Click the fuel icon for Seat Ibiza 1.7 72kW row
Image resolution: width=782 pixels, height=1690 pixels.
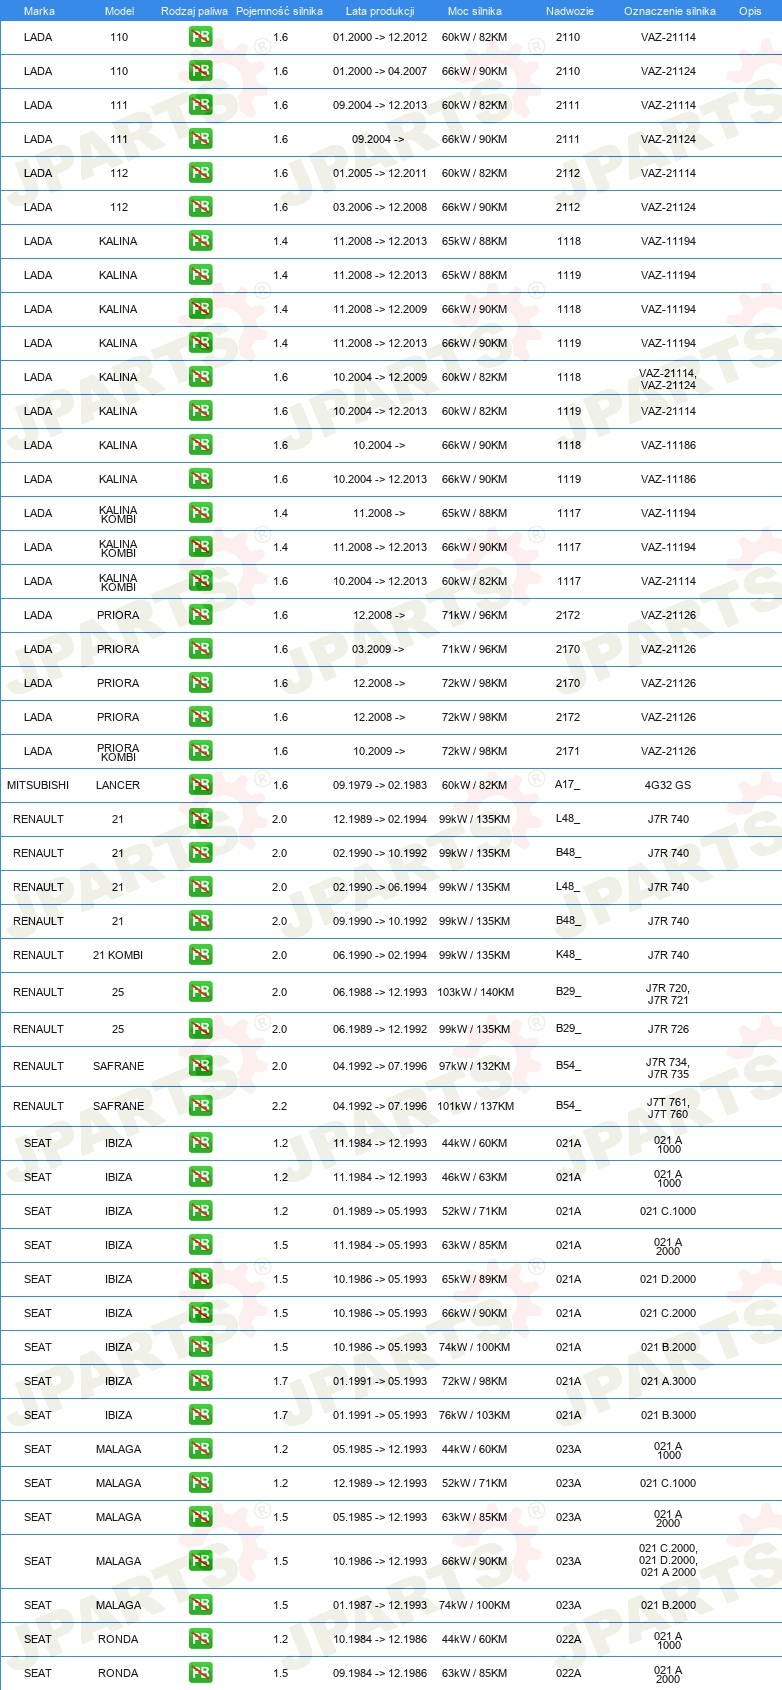coord(201,1381)
